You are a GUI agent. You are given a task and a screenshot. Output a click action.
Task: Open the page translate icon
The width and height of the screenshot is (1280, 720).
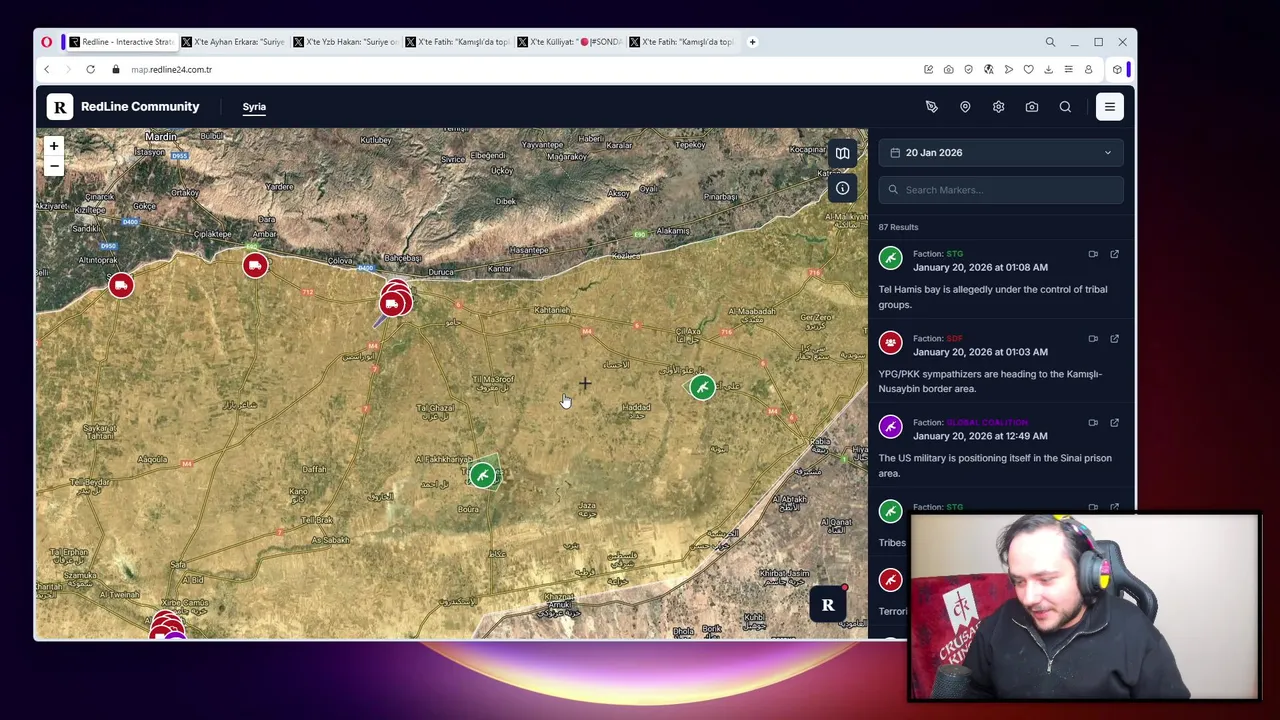[x=988, y=70]
